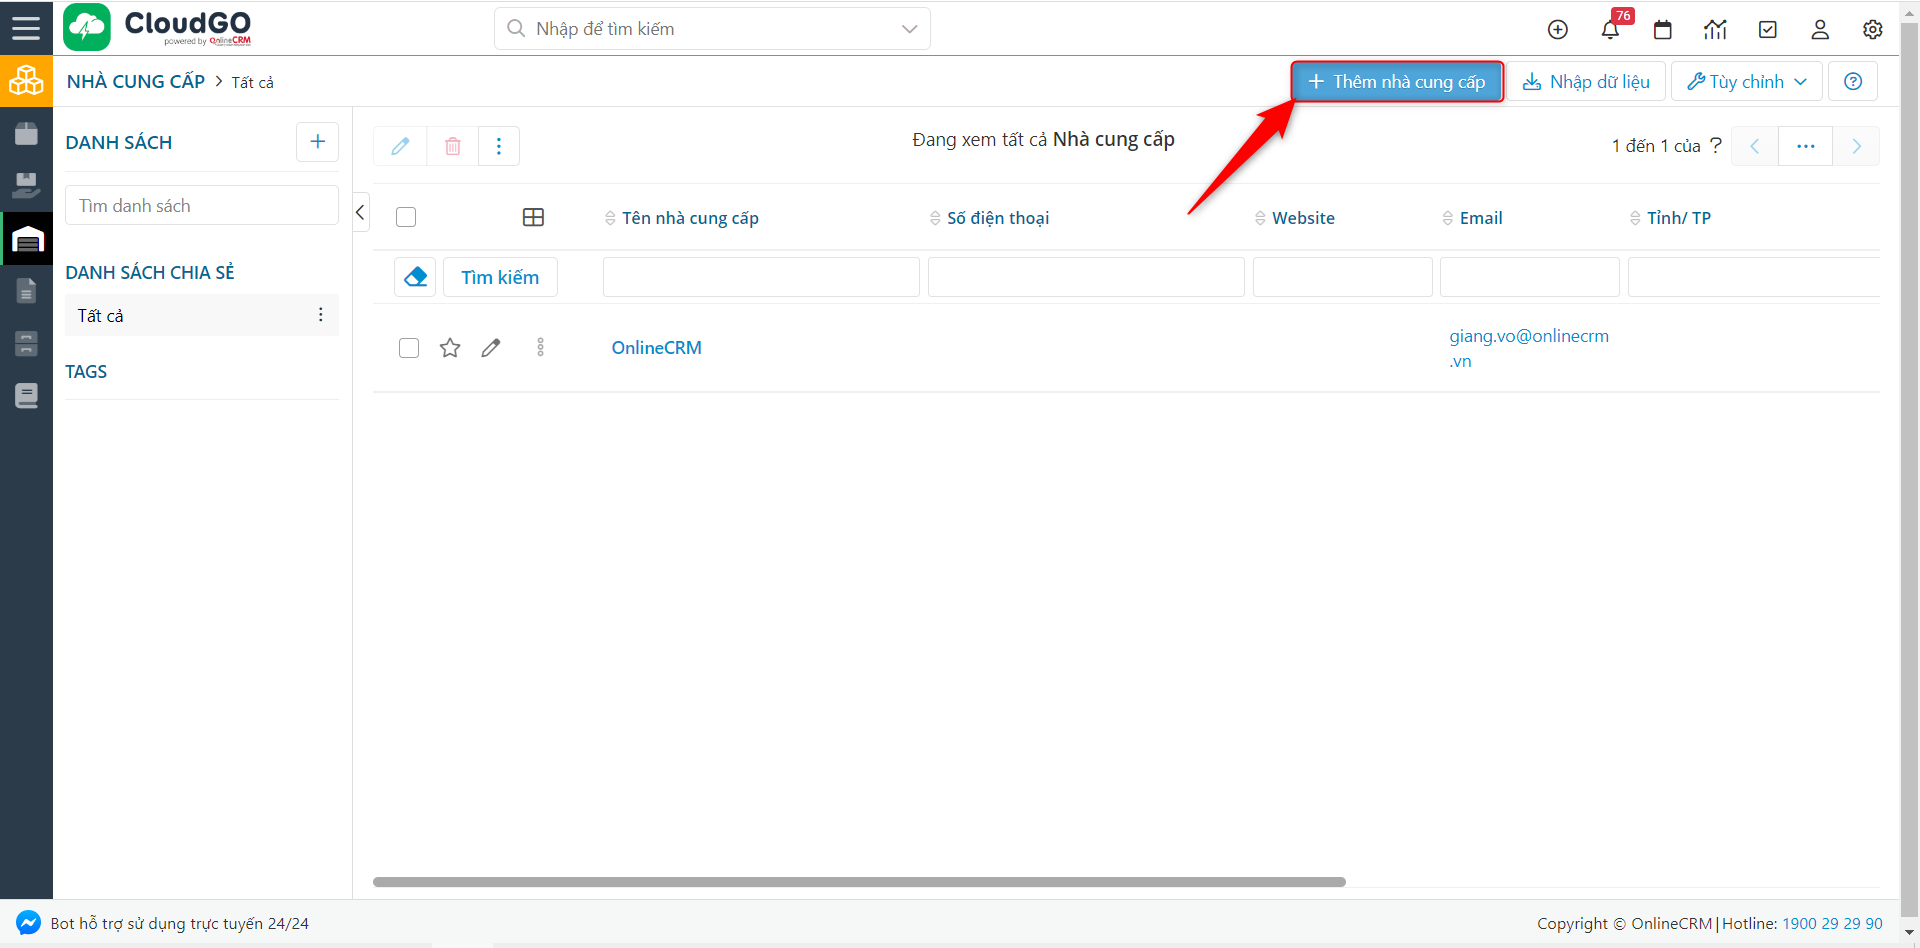1920x948 pixels.
Task: Click the clear filter eraser icon
Action: pyautogui.click(x=415, y=277)
